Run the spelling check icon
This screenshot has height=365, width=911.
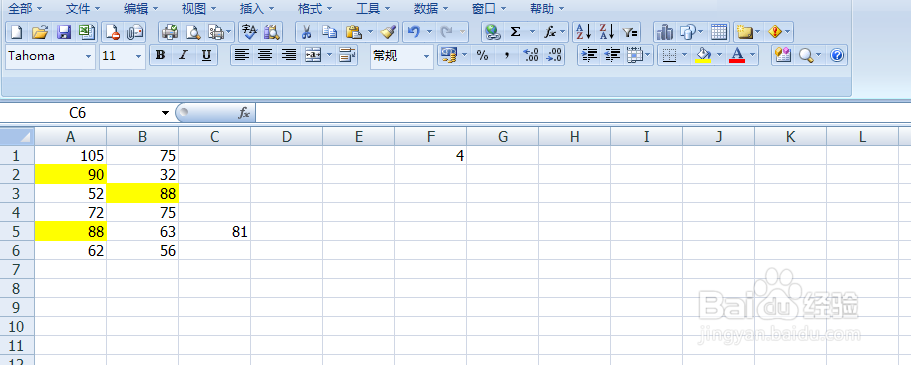[x=250, y=32]
